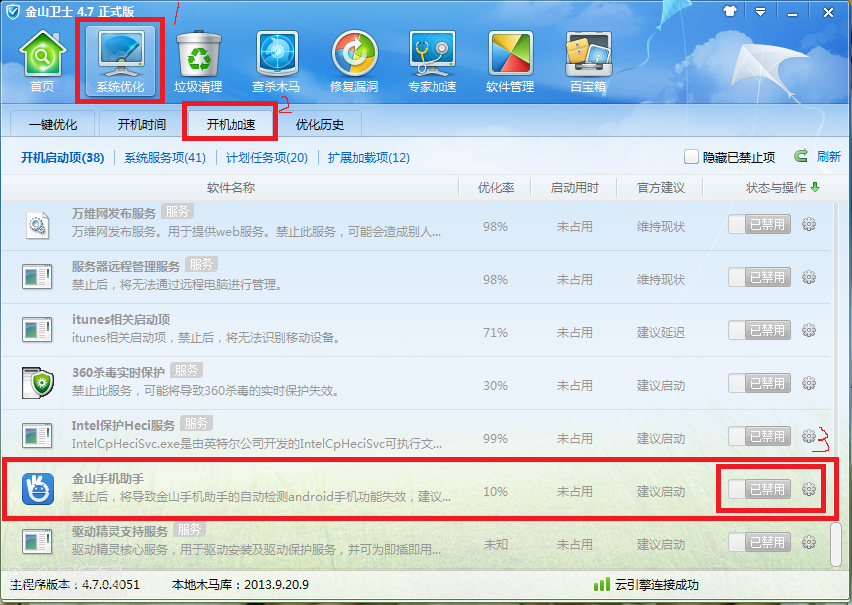Select 系统服务项(41) category
The height and width of the screenshot is (605, 852).
165,158
